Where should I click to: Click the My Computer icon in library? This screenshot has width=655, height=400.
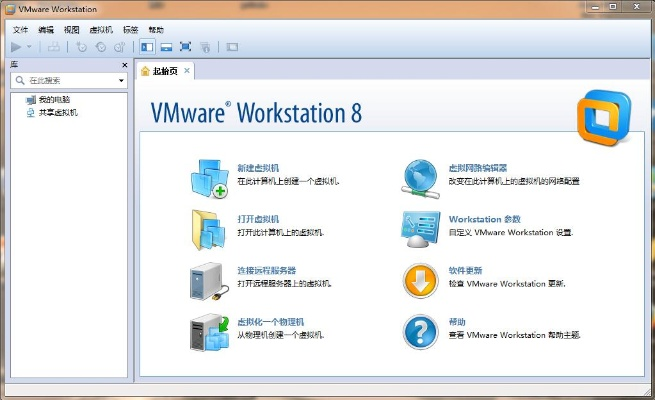tap(30, 99)
